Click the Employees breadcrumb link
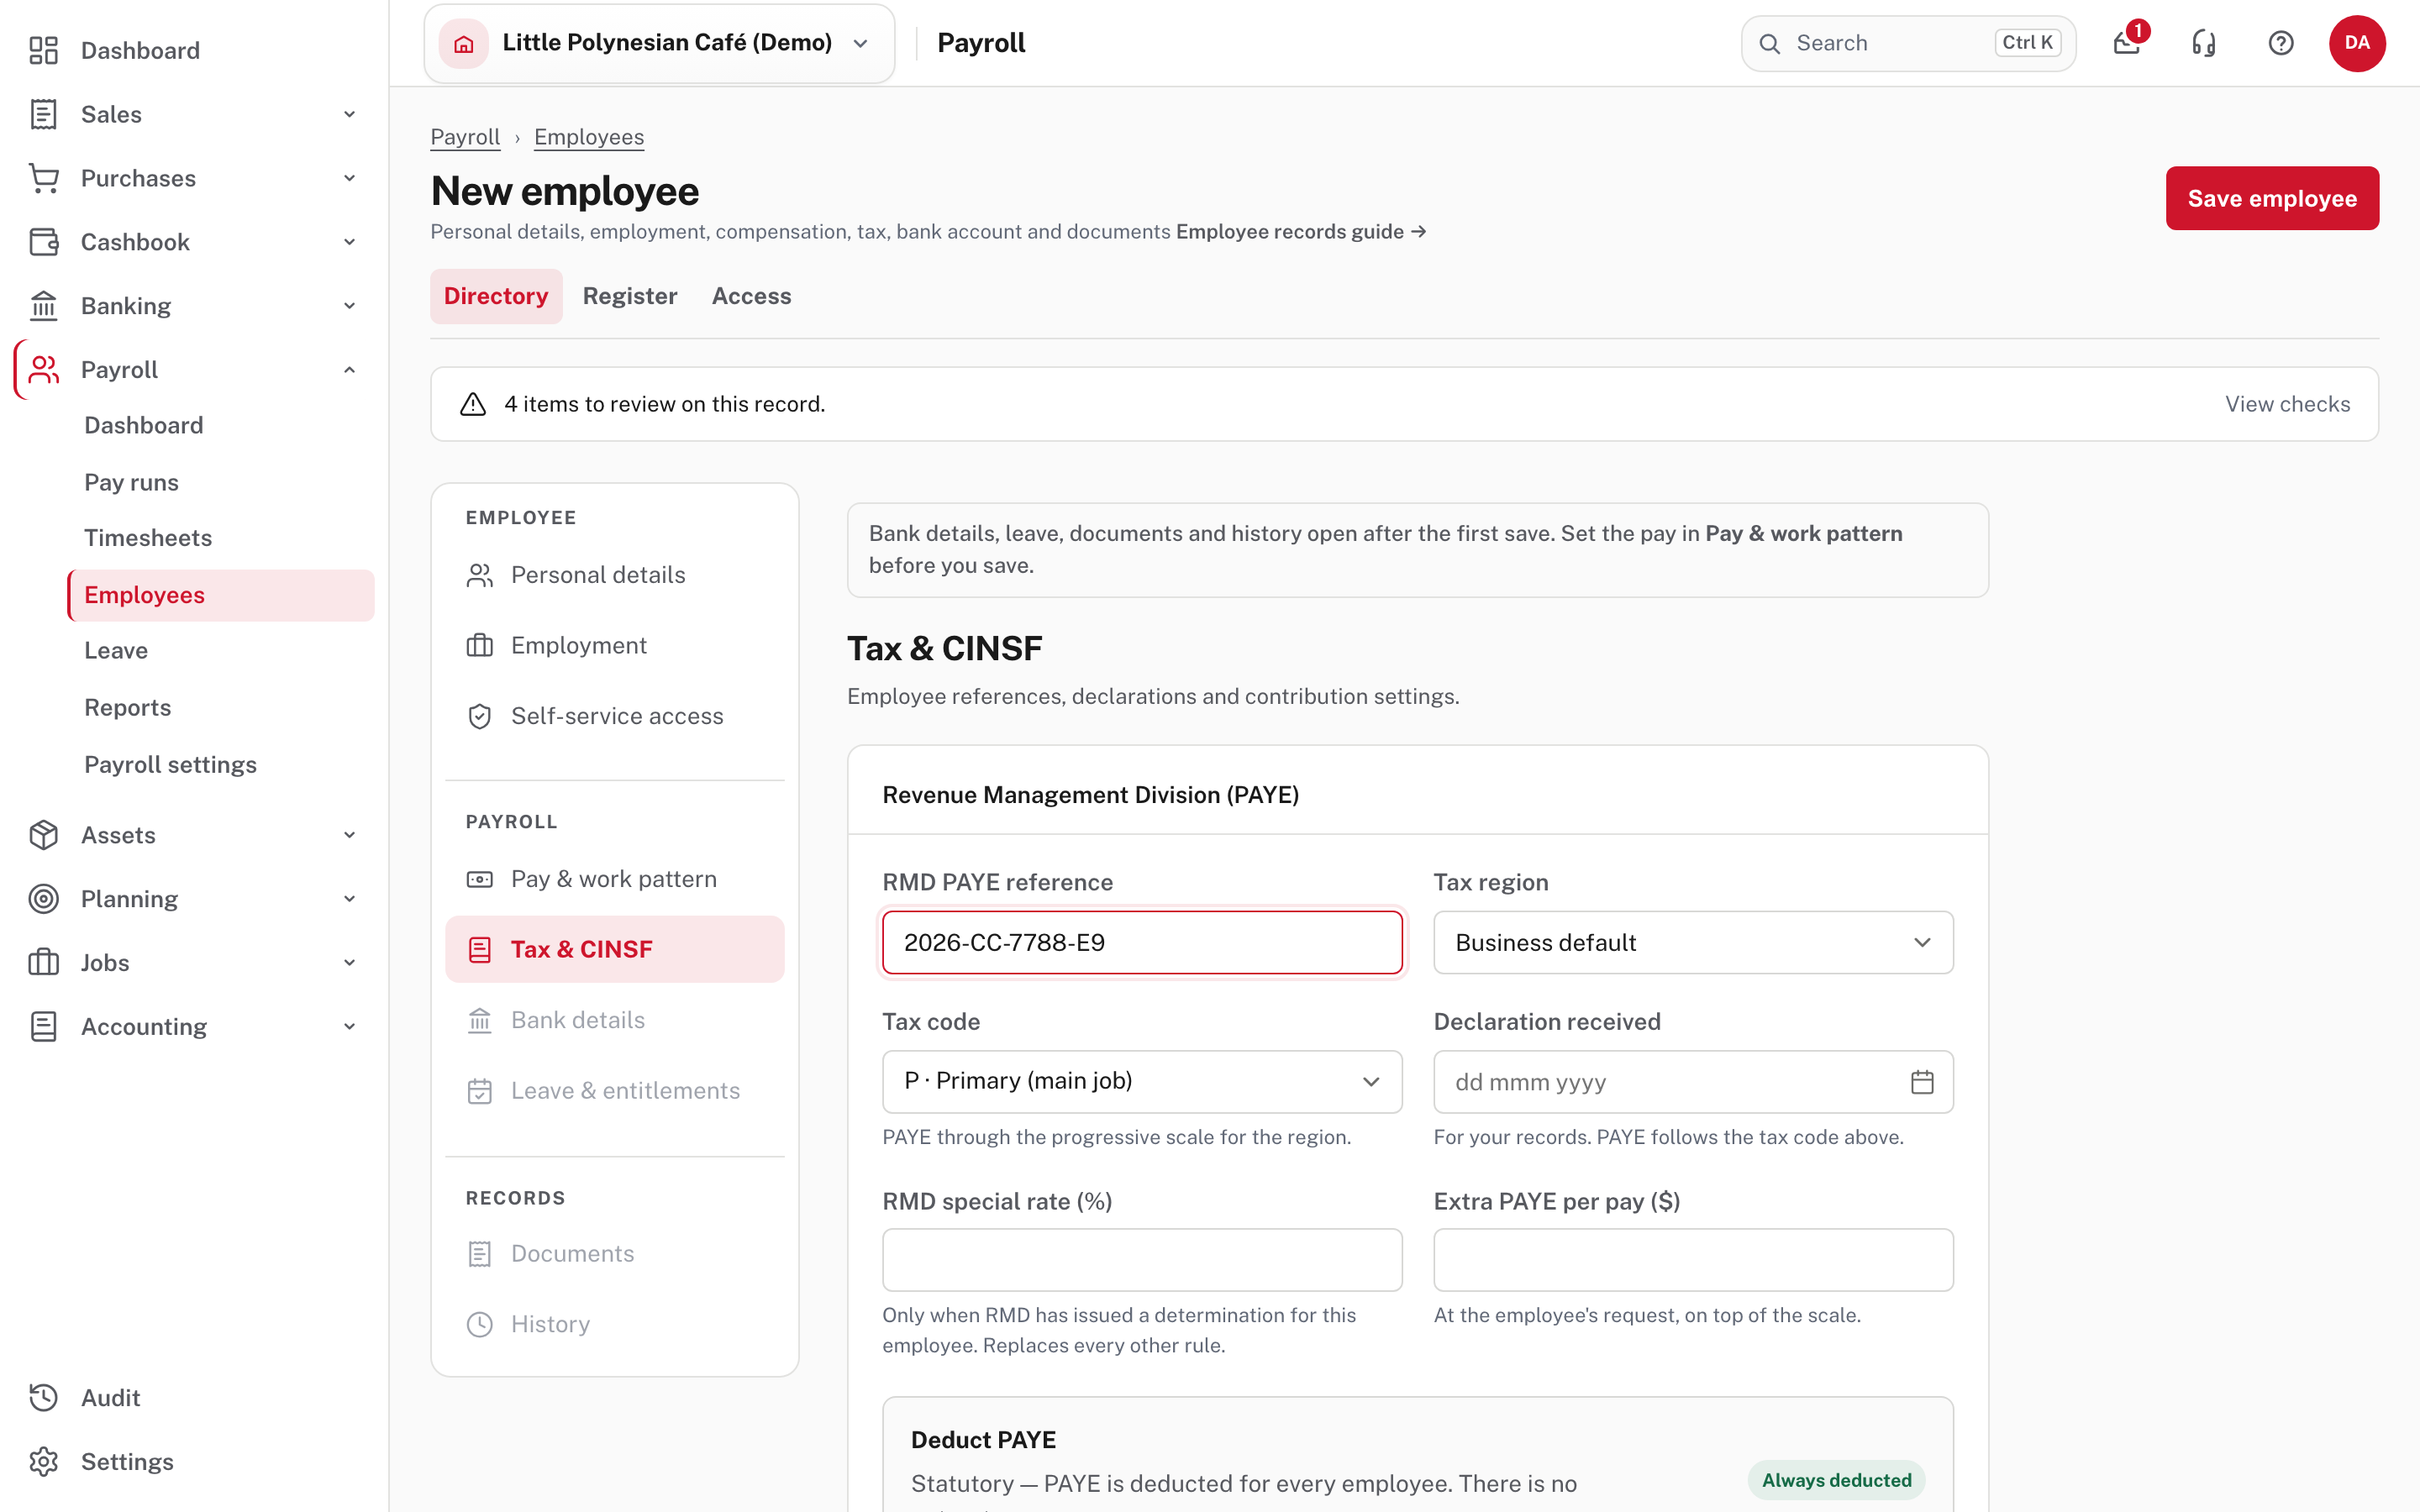2420x1512 pixels. click(589, 137)
